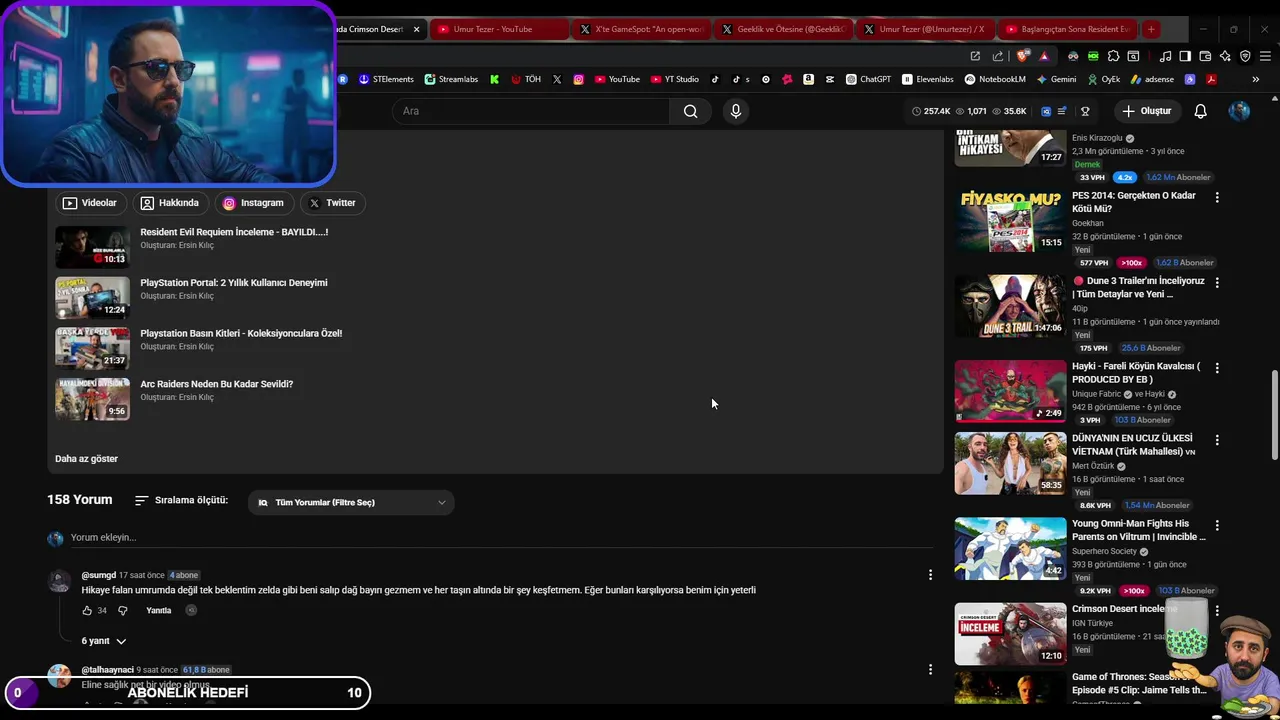Viewport: 1280px width, 720px height.
Task: Click the YouTube search magnifier button
Action: [690, 111]
